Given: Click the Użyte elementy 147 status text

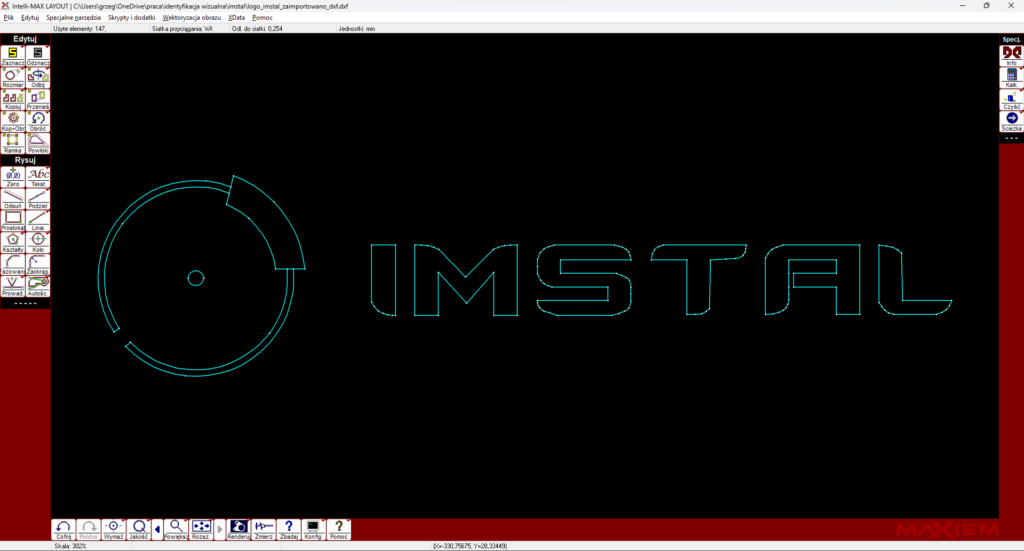Looking at the screenshot, I should point(80,29).
